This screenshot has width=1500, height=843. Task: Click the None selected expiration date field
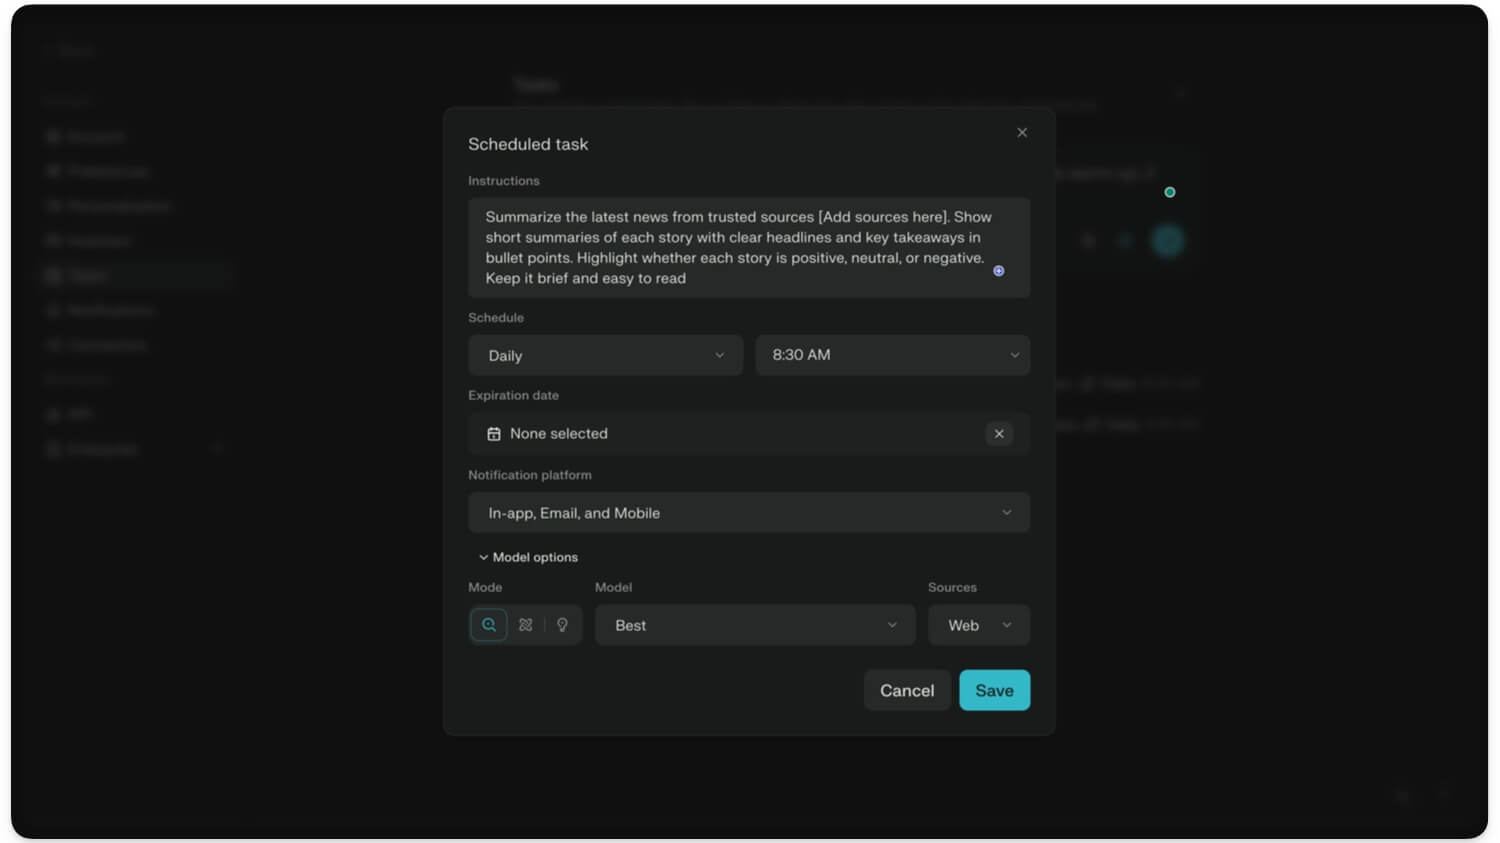(730, 434)
